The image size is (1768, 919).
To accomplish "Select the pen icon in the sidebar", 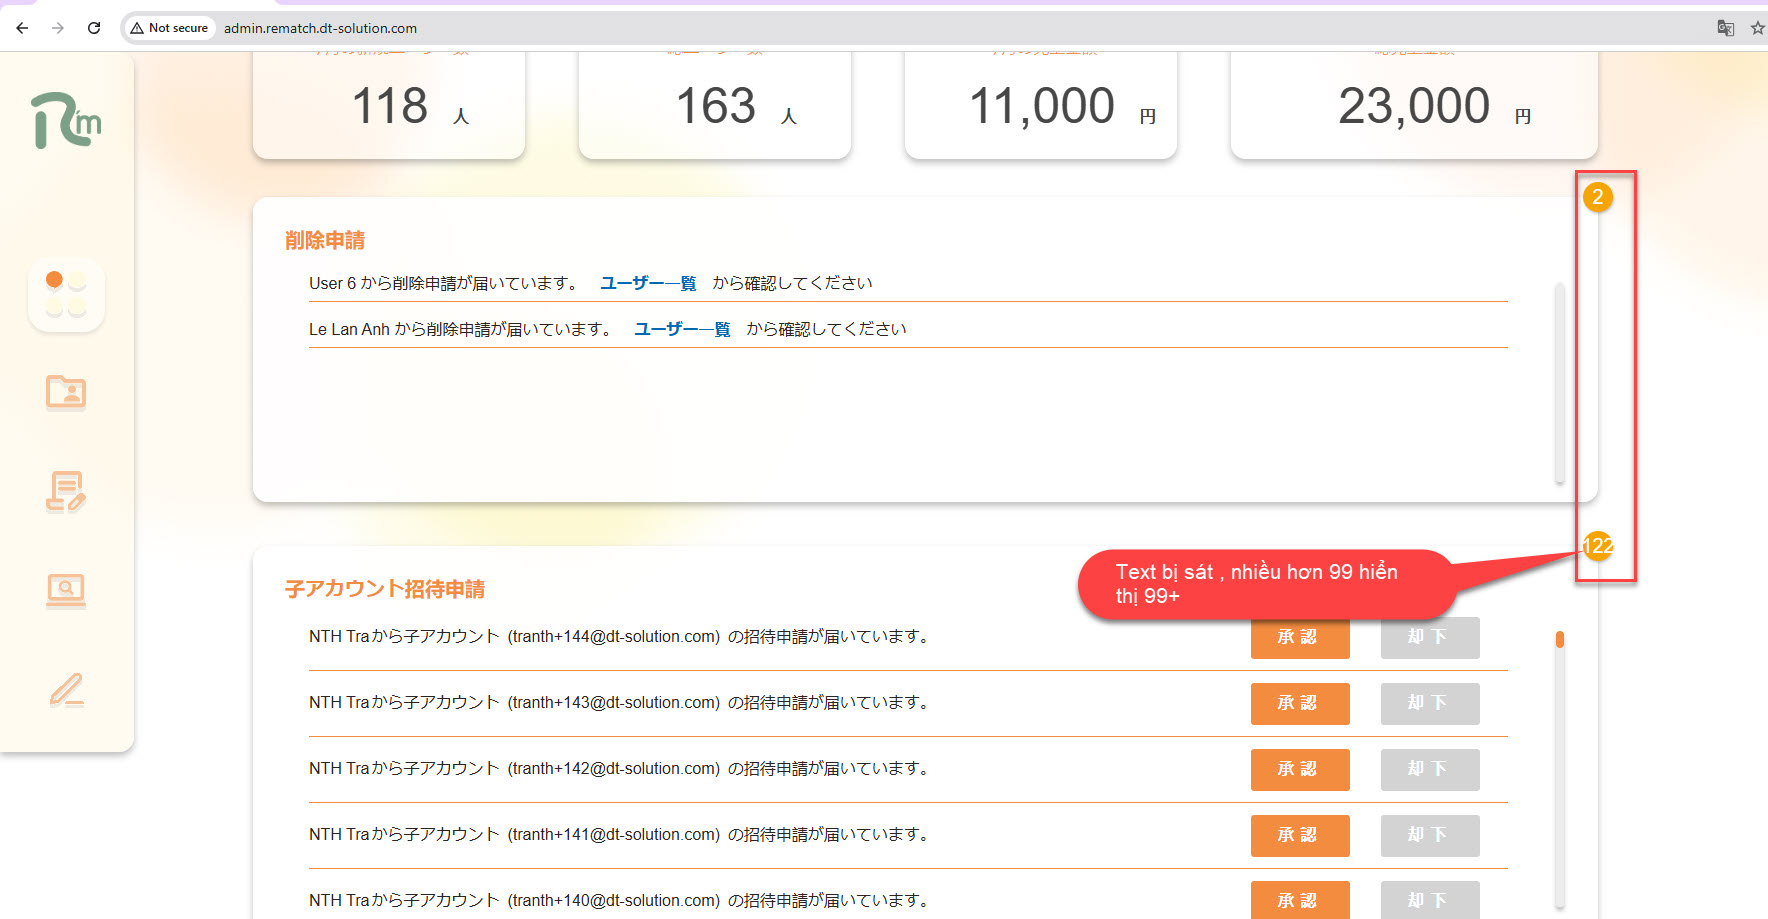I will coord(66,690).
